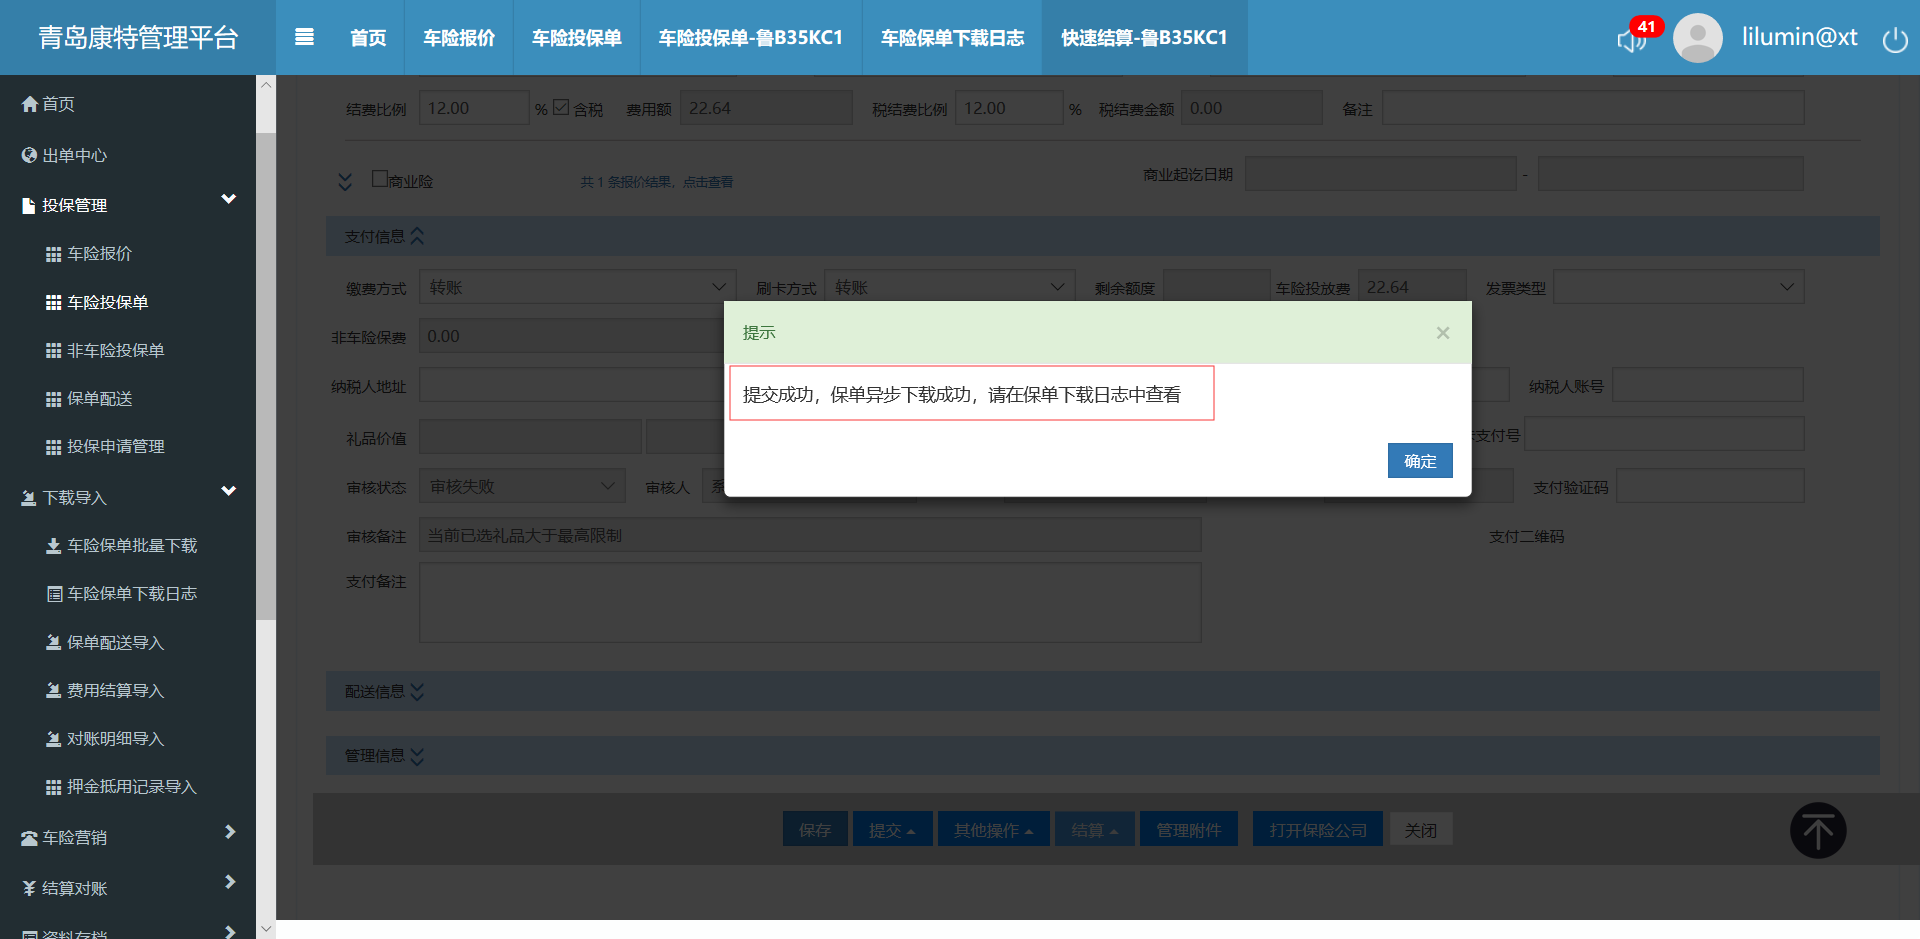Expand the 车险营销 sidebar menu chevron
Image resolution: width=1920 pixels, height=939 pixels.
click(x=230, y=832)
